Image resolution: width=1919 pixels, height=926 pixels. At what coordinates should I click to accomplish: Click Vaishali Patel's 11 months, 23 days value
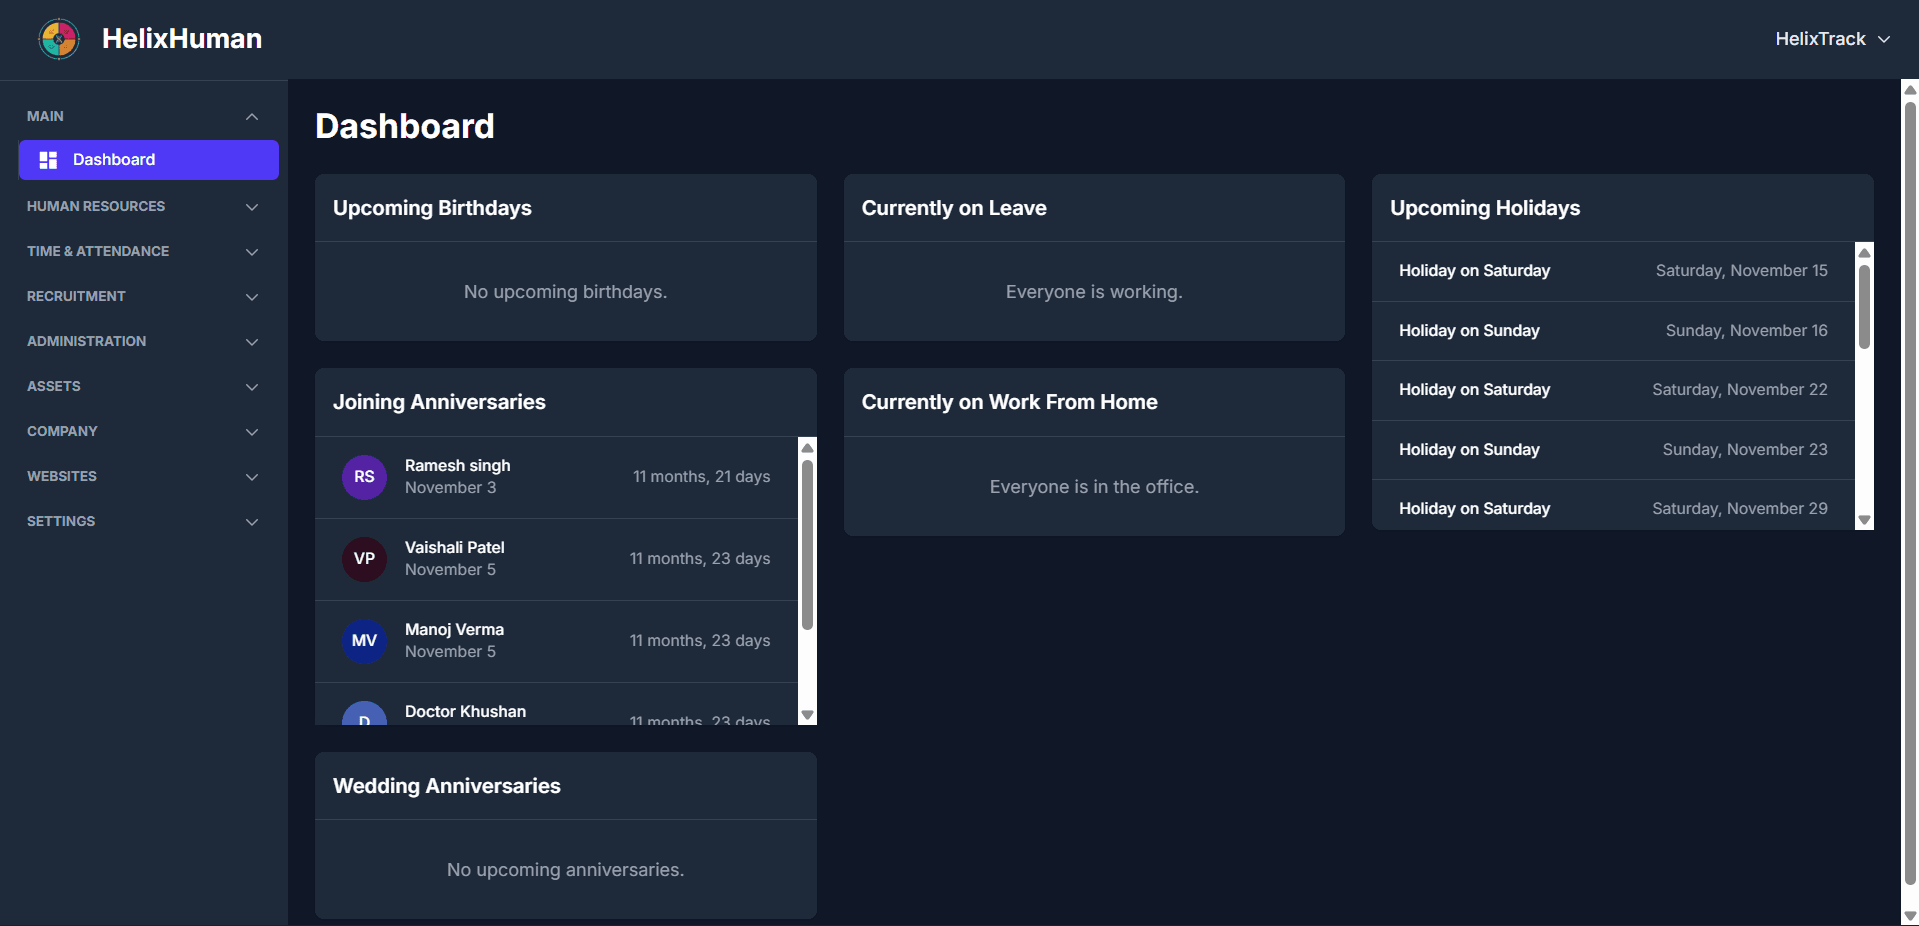tap(699, 559)
